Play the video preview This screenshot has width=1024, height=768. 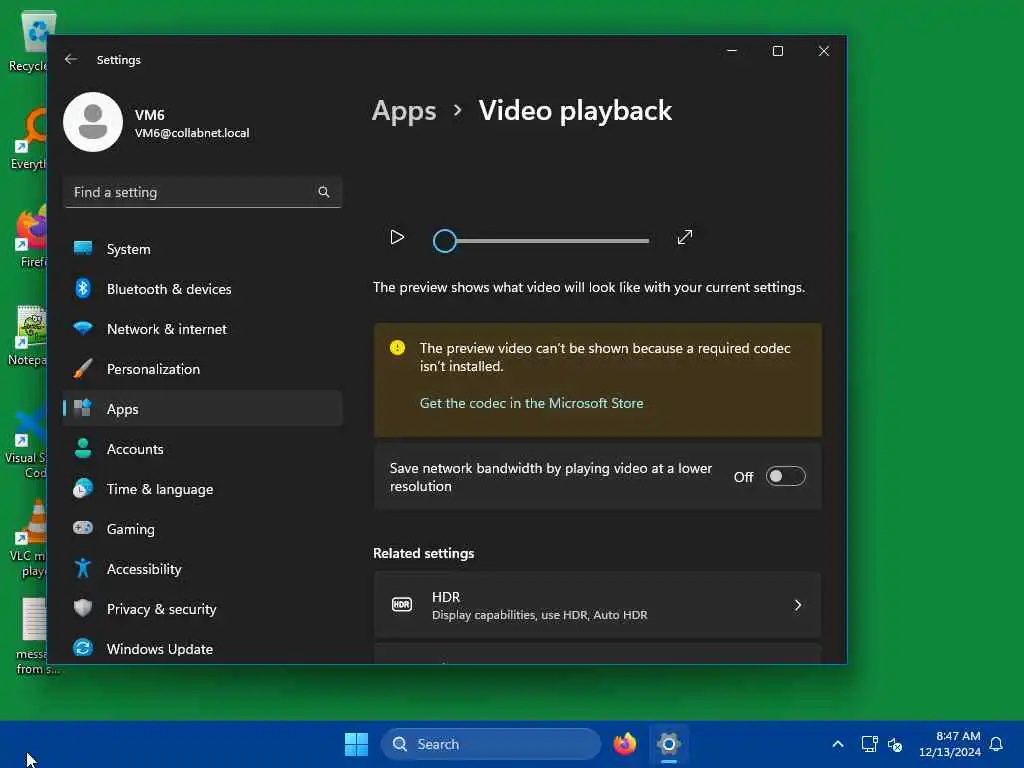(x=396, y=237)
